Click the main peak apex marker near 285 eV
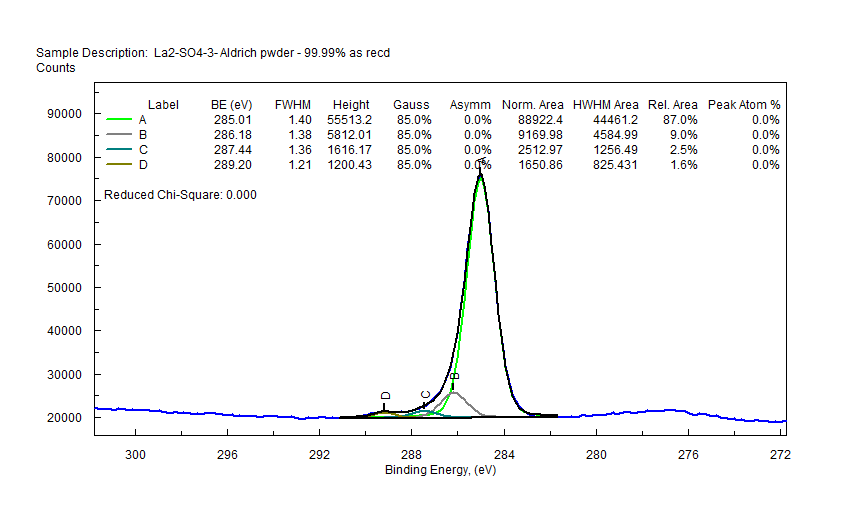842x507 pixels. (x=482, y=163)
